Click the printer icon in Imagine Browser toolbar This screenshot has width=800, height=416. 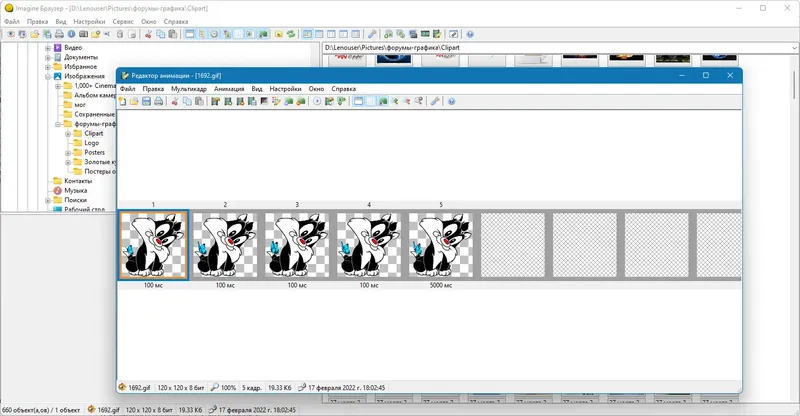[59, 34]
